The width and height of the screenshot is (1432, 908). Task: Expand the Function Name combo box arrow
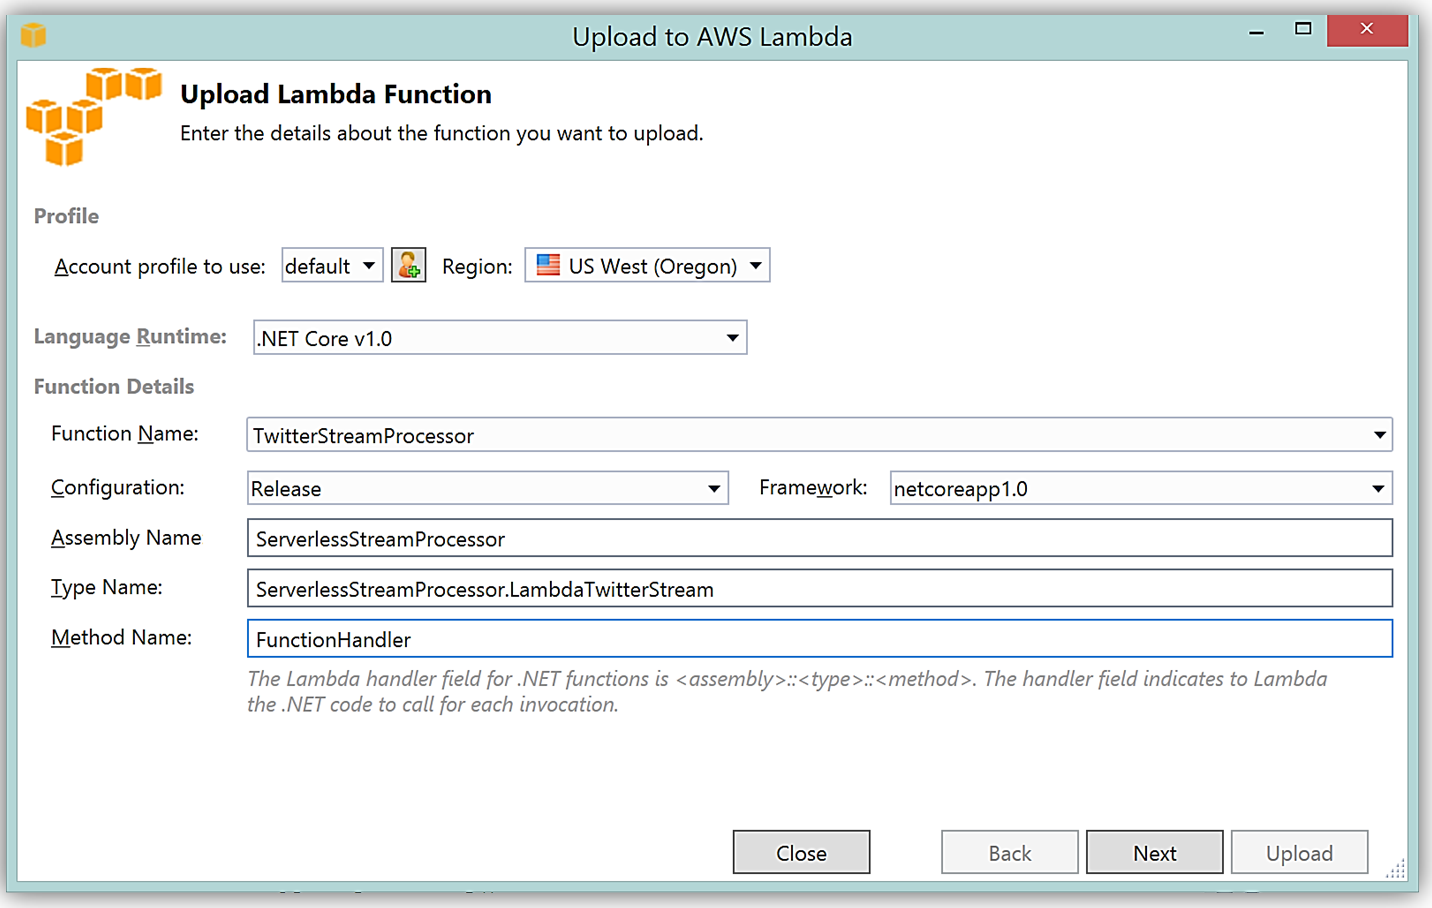point(1379,435)
